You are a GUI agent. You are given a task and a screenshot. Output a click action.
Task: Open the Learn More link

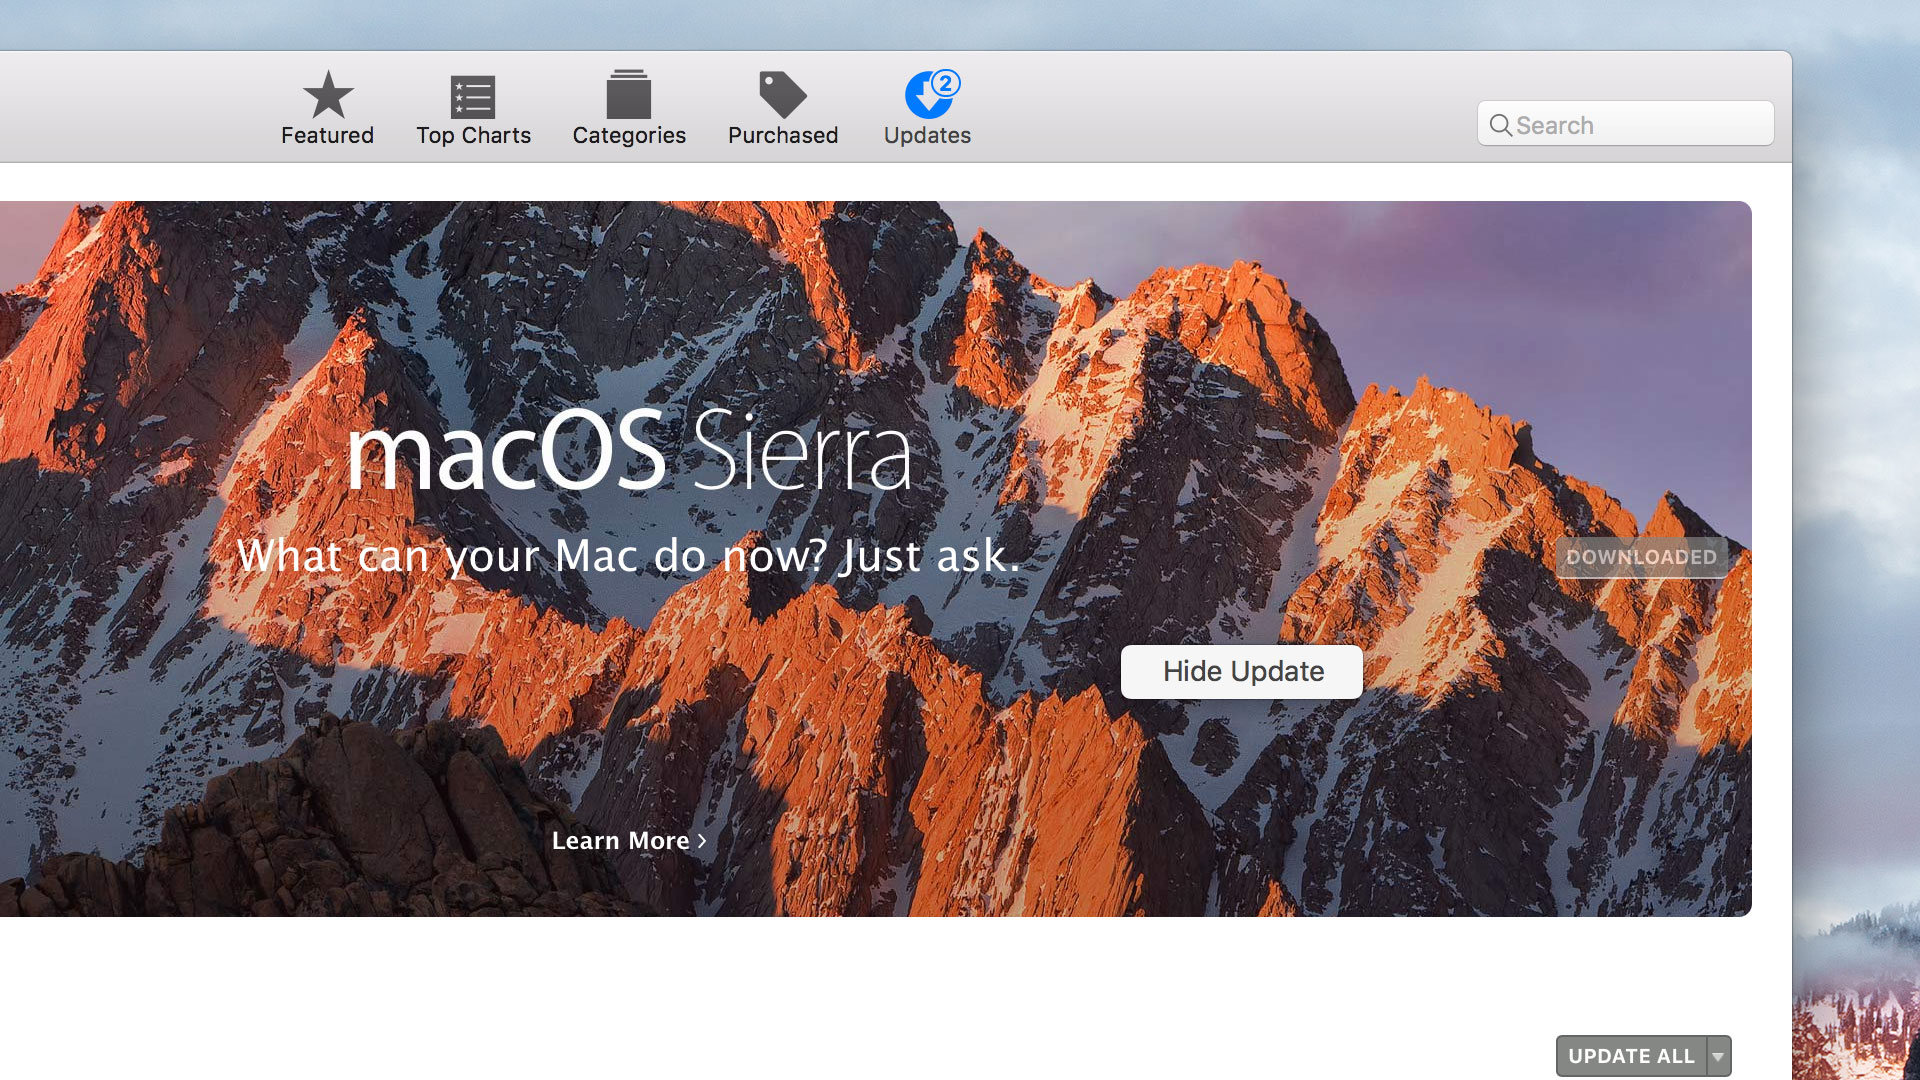(629, 841)
